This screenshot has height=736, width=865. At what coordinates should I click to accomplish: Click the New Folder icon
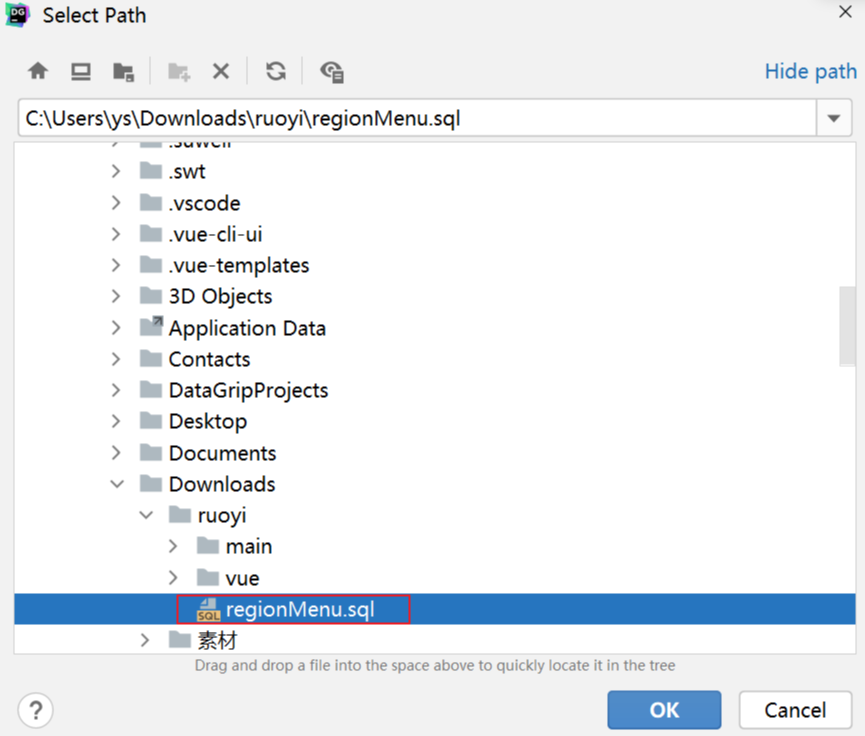point(179,71)
